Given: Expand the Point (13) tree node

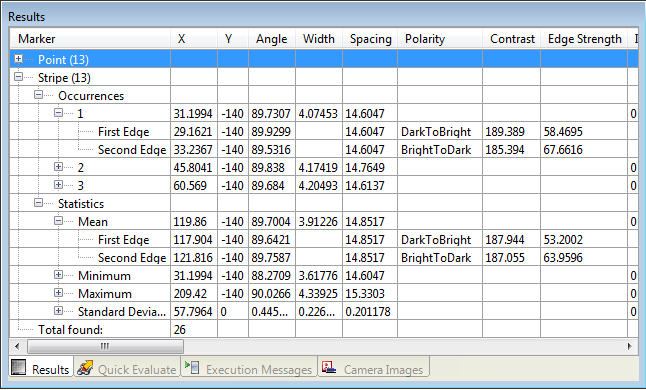Looking at the screenshot, I should pos(18,59).
